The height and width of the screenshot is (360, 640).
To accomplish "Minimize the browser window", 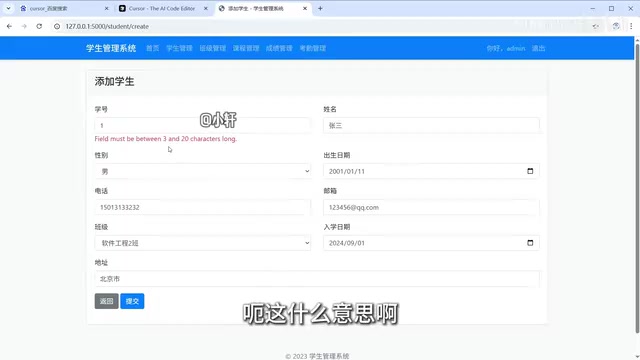I will [x=593, y=8].
